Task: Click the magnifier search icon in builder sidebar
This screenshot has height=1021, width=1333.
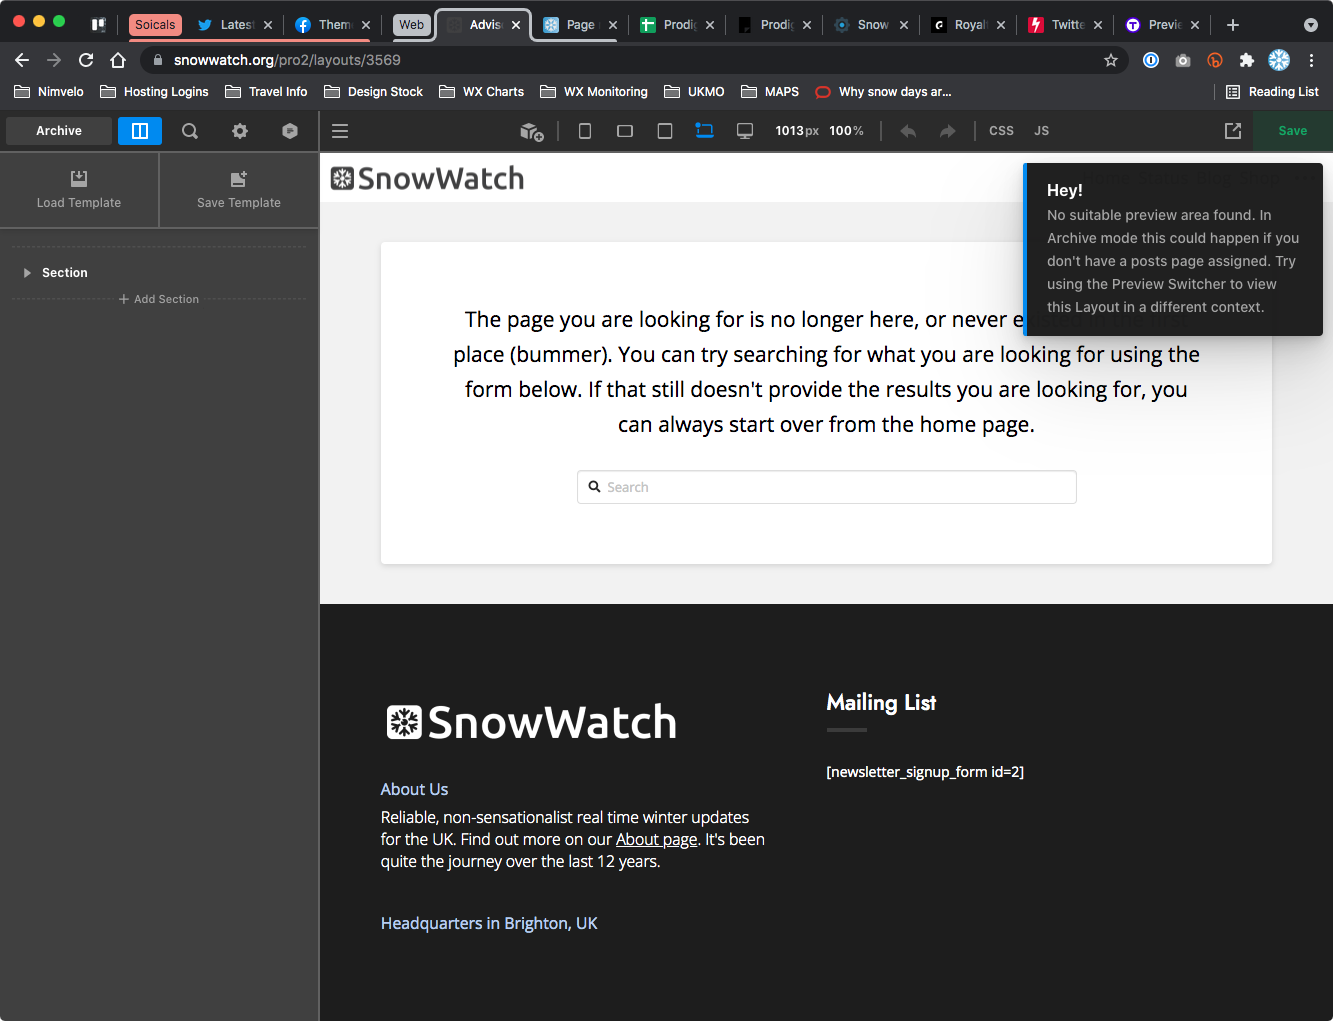Action: point(190,131)
